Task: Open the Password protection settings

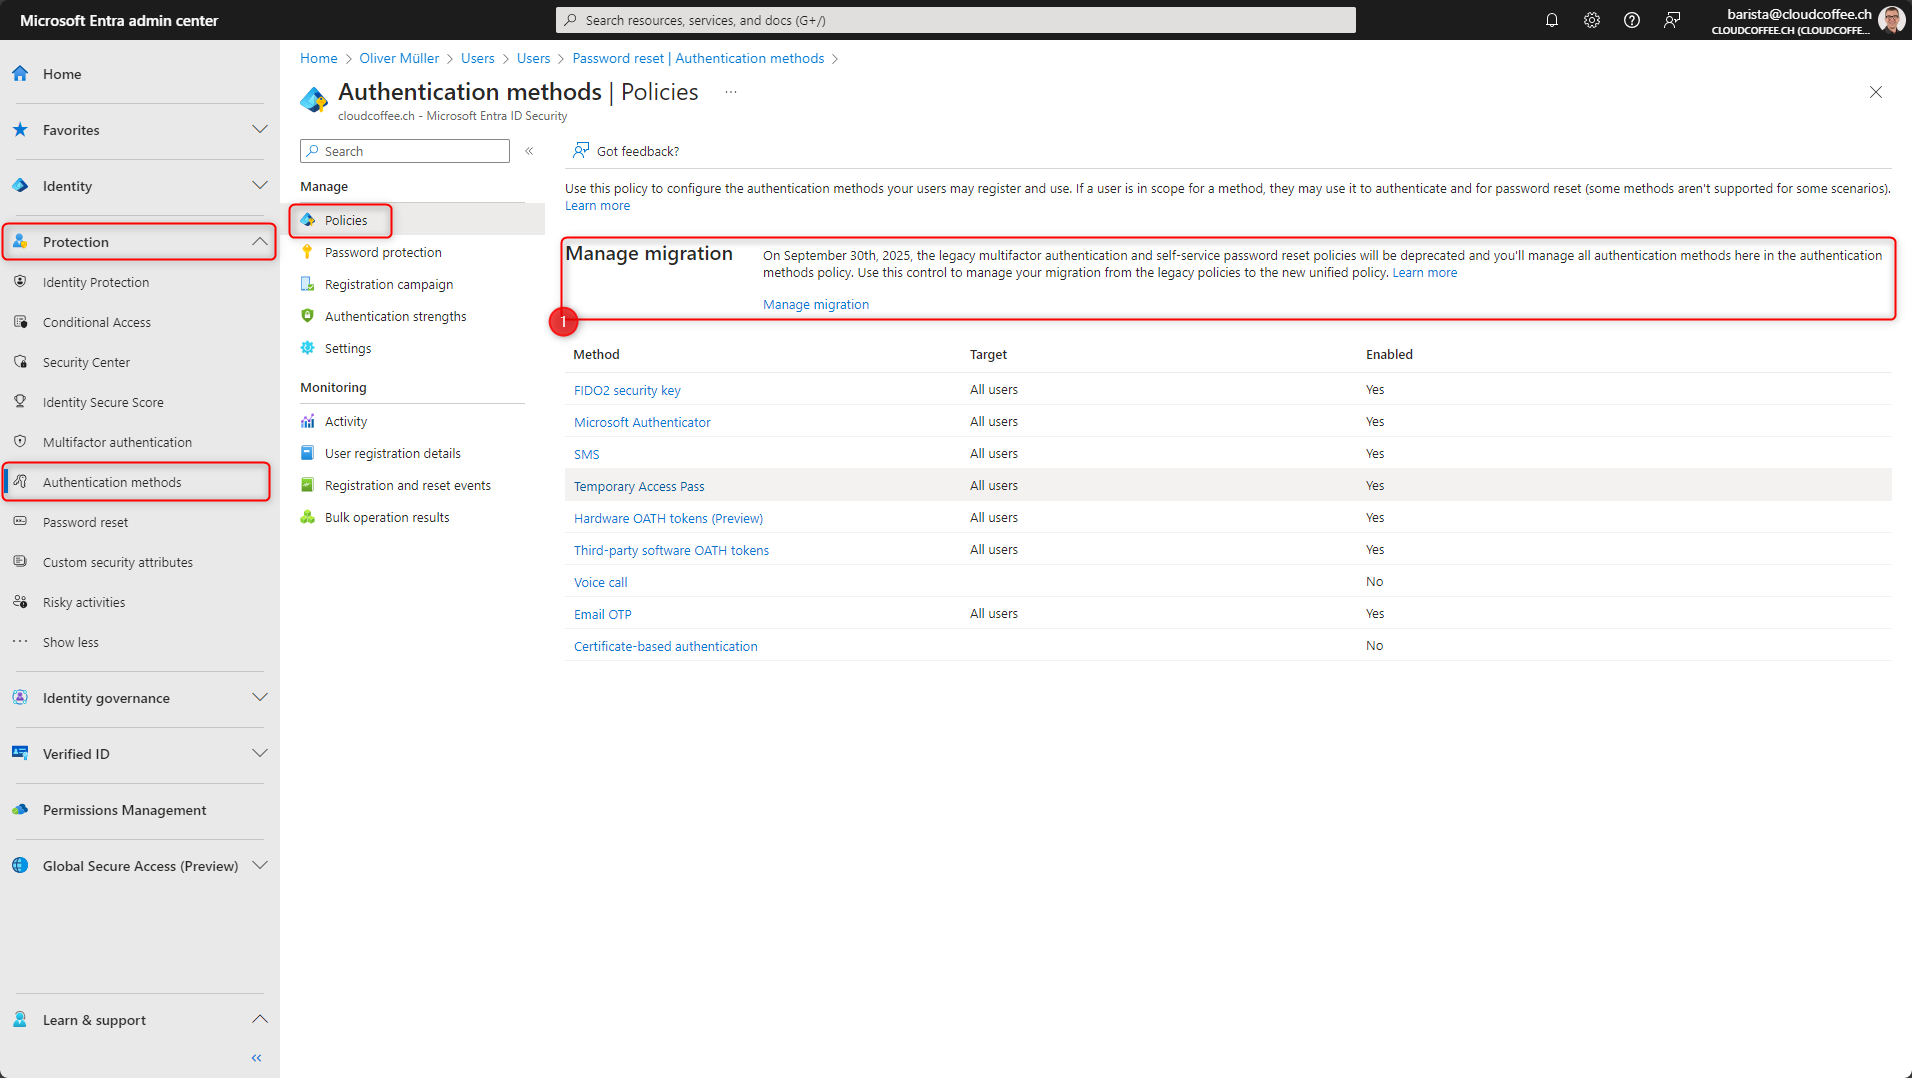Action: pos(384,252)
